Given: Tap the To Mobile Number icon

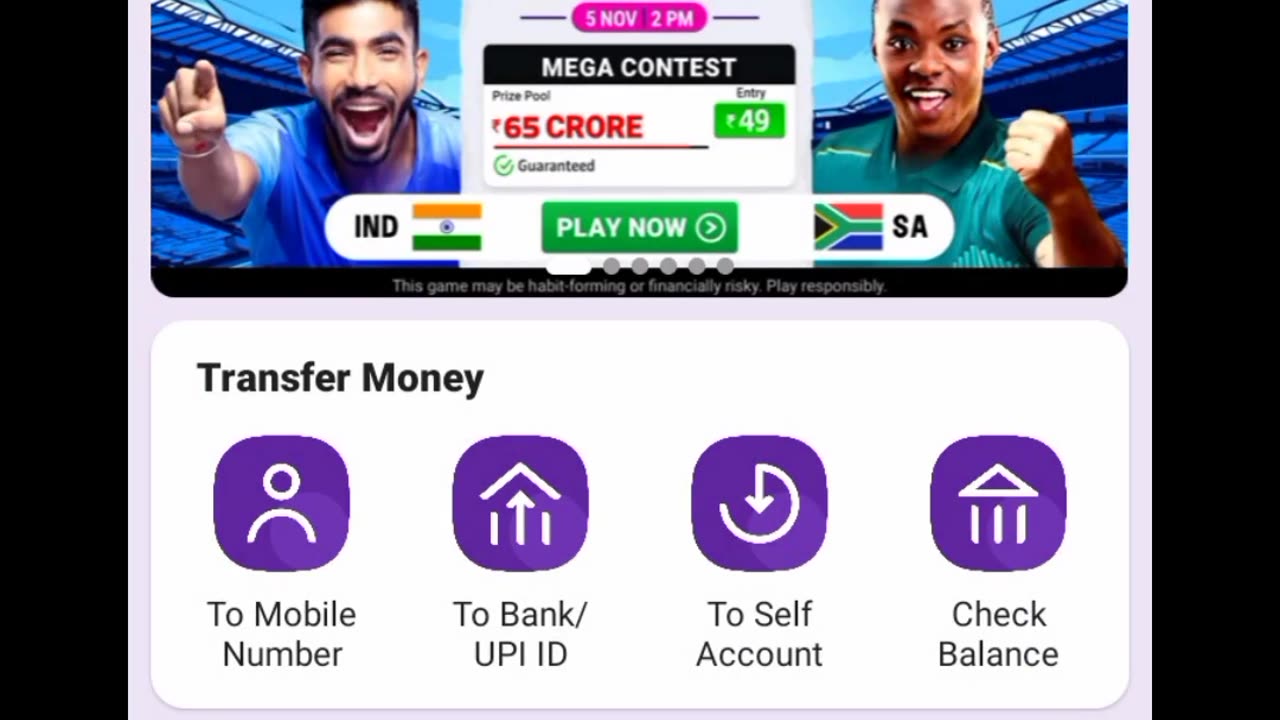Looking at the screenshot, I should [282, 503].
